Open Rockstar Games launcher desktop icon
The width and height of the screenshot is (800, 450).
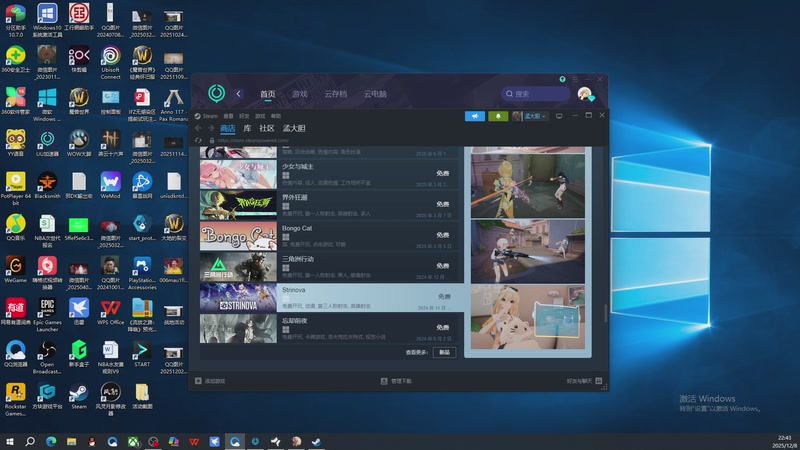pos(15,399)
